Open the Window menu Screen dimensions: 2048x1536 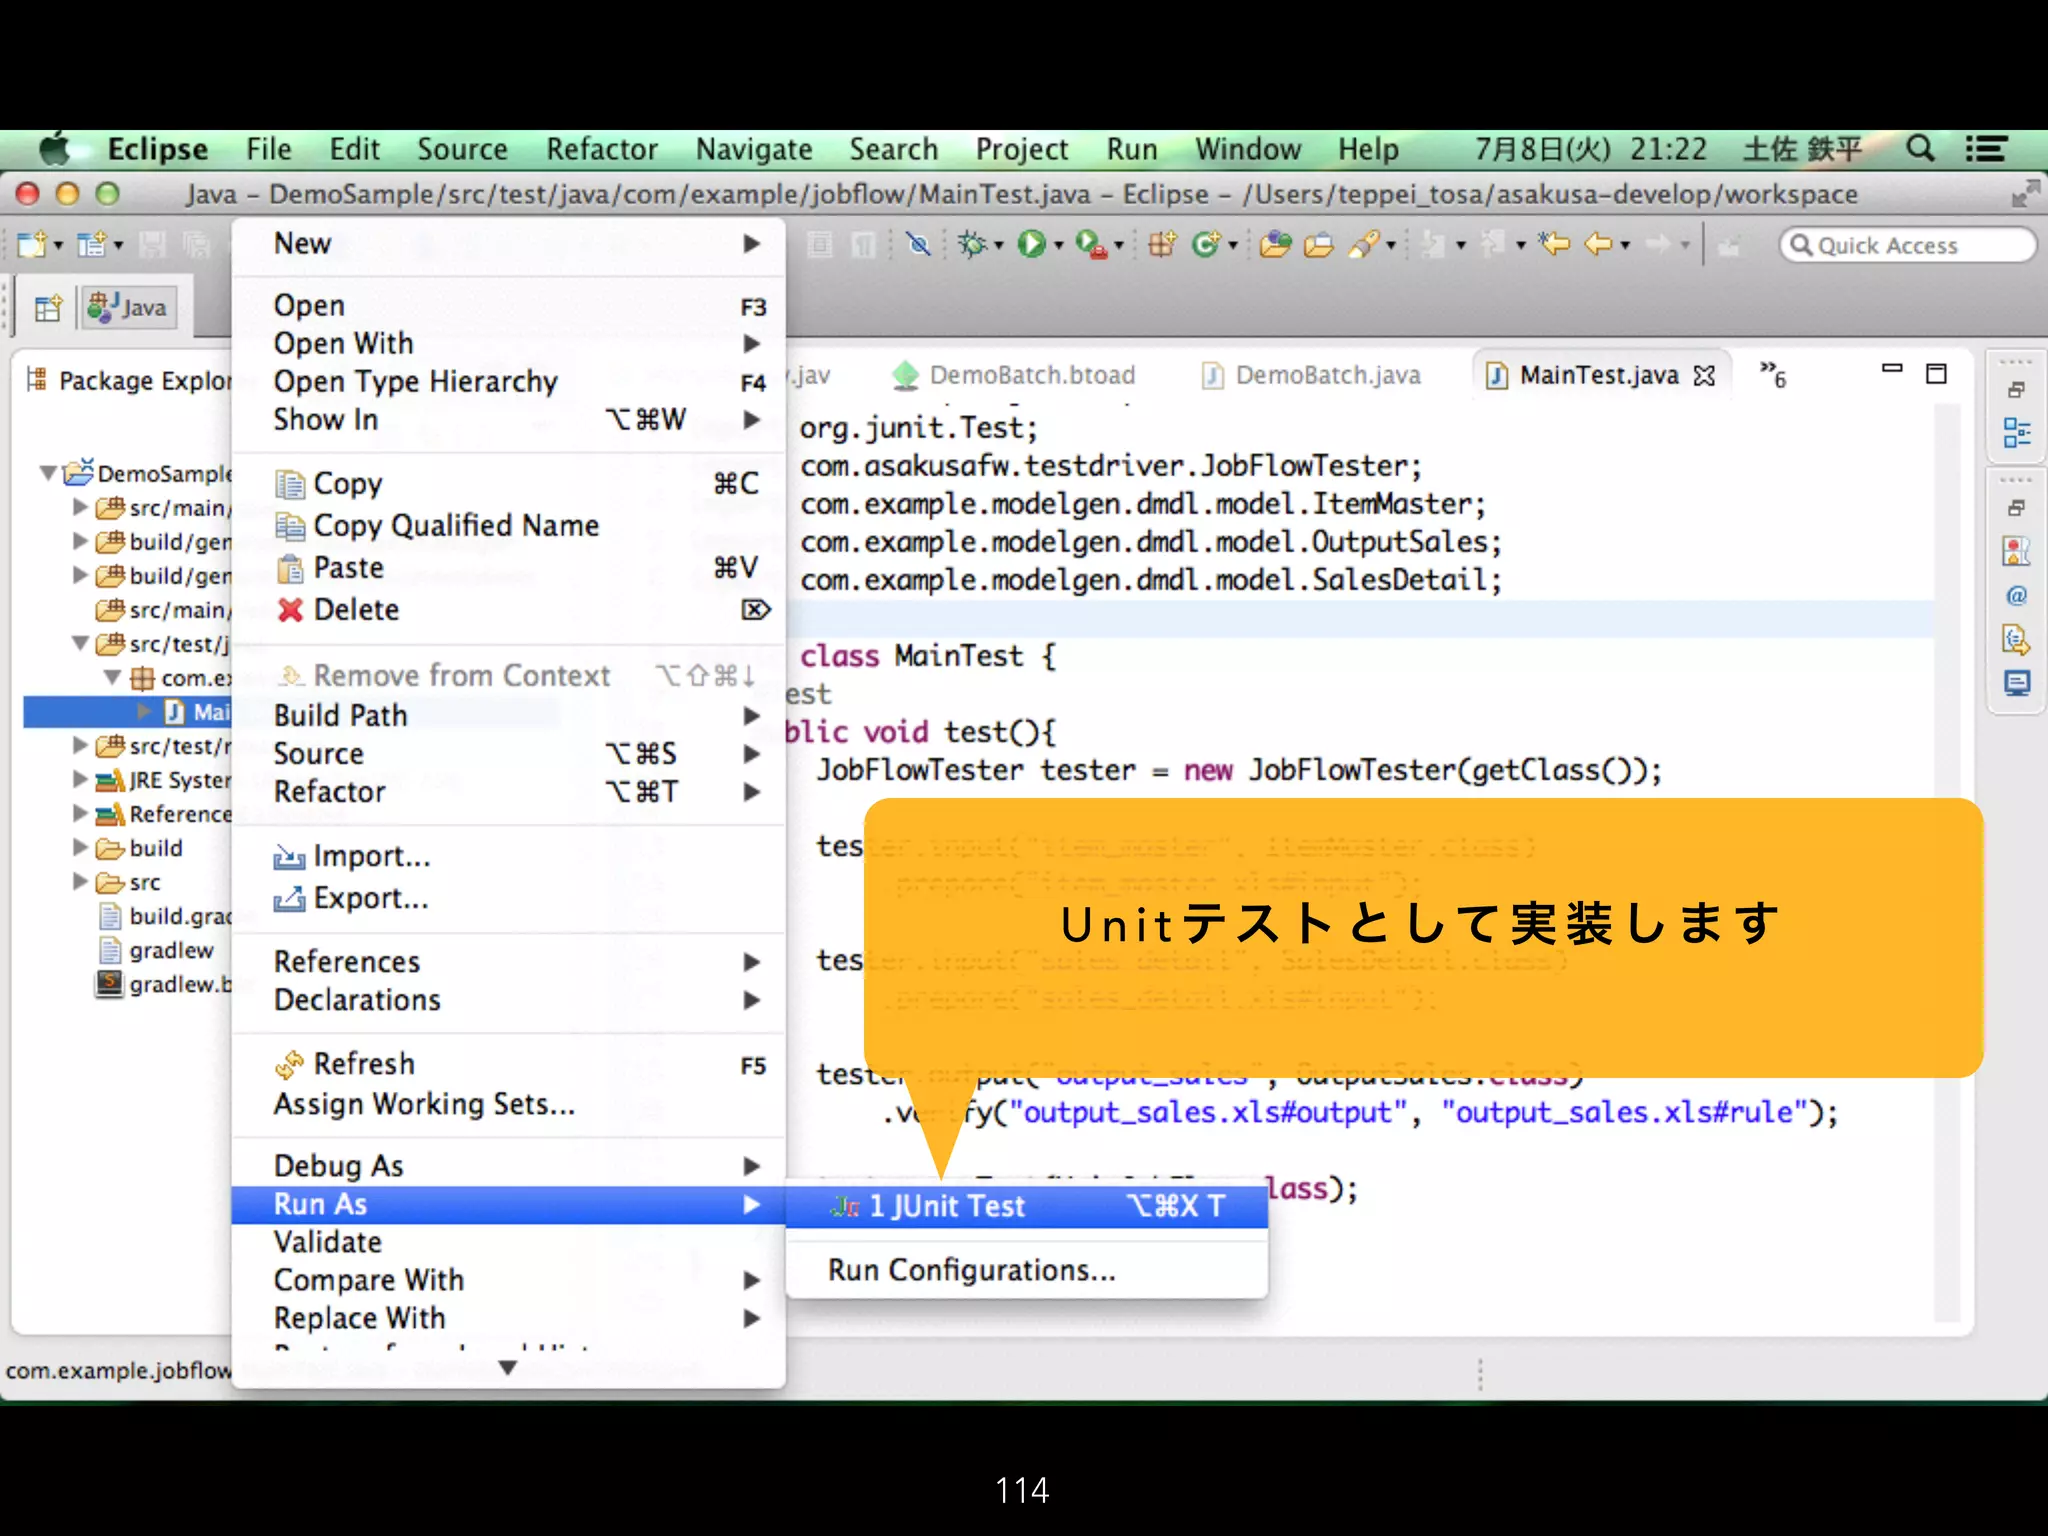click(1248, 149)
